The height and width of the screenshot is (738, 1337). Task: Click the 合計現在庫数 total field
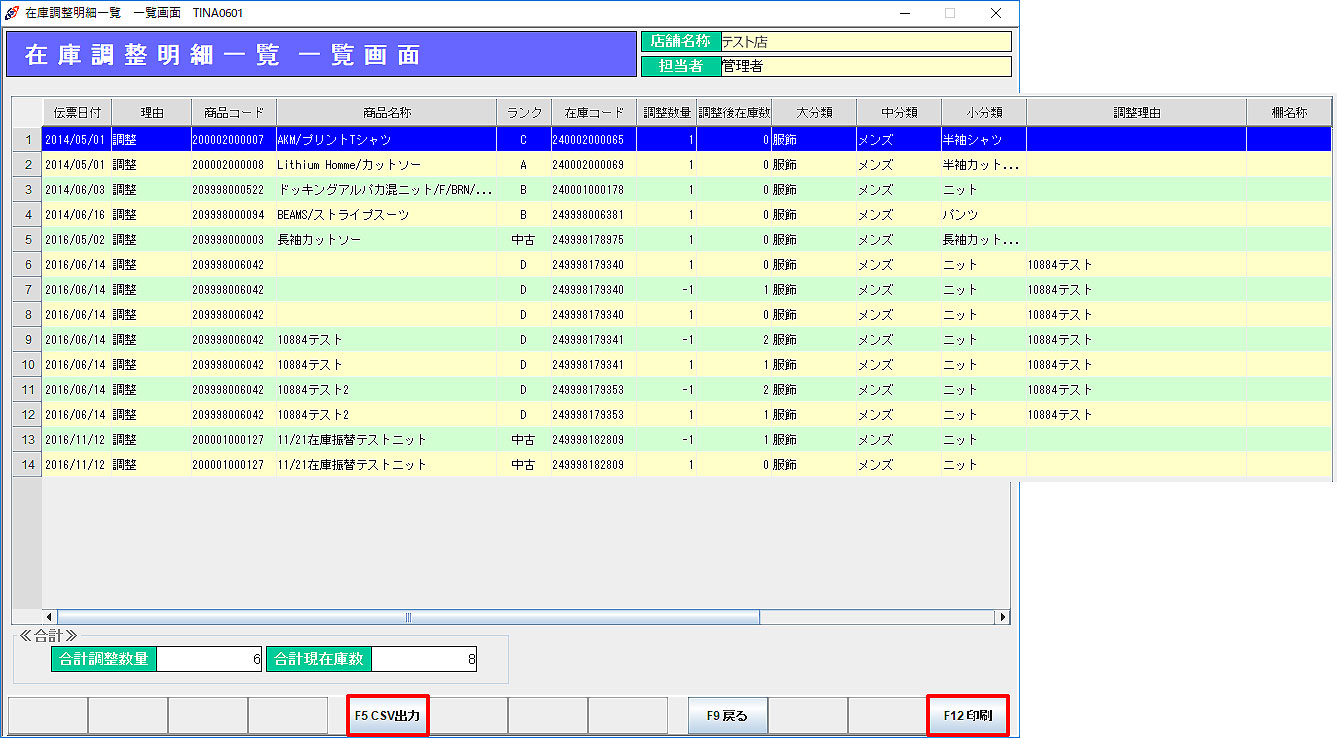pos(424,659)
